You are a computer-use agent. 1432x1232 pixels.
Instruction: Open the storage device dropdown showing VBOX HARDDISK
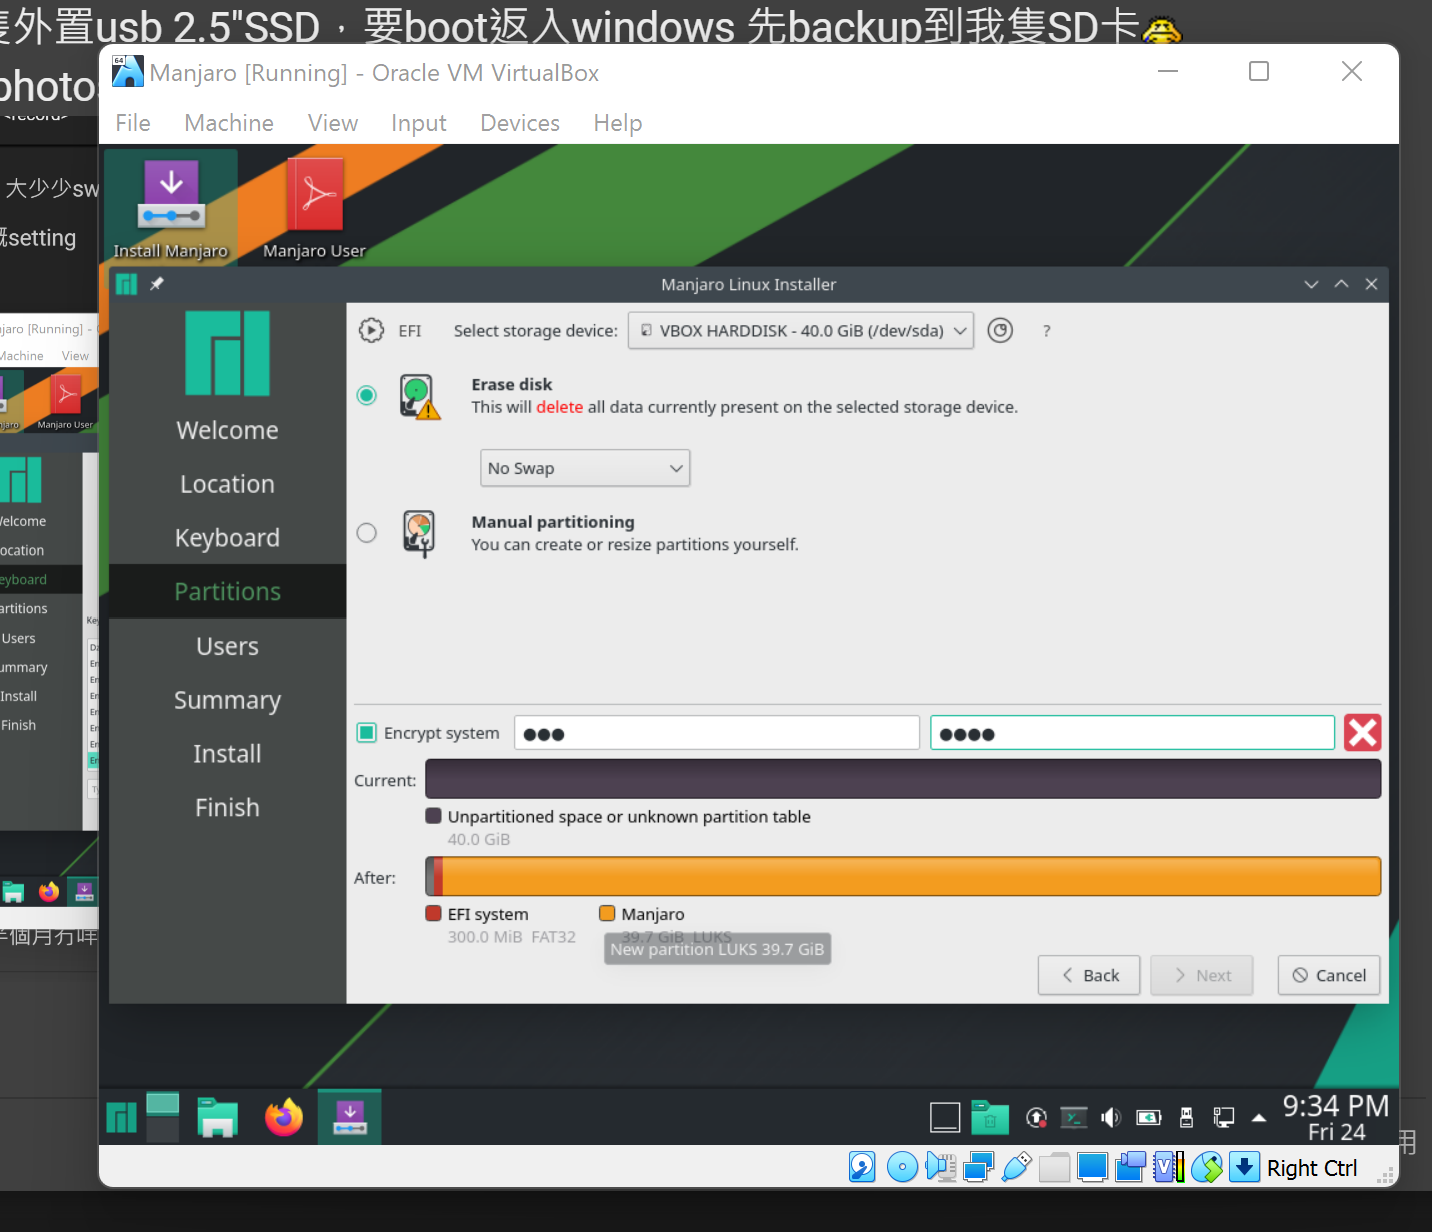(x=800, y=330)
